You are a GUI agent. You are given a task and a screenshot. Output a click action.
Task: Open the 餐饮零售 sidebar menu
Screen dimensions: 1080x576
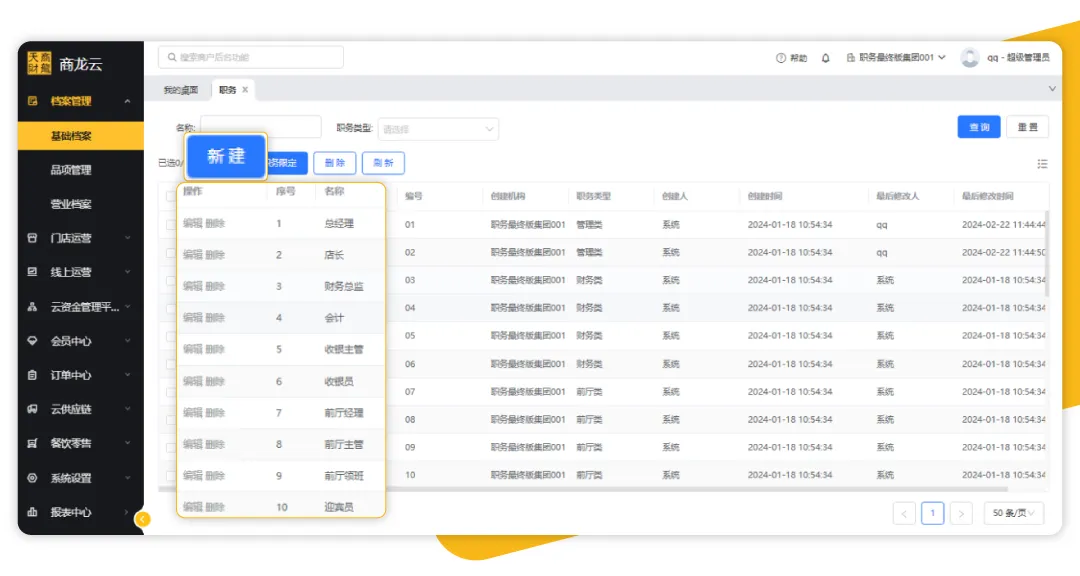click(81, 443)
